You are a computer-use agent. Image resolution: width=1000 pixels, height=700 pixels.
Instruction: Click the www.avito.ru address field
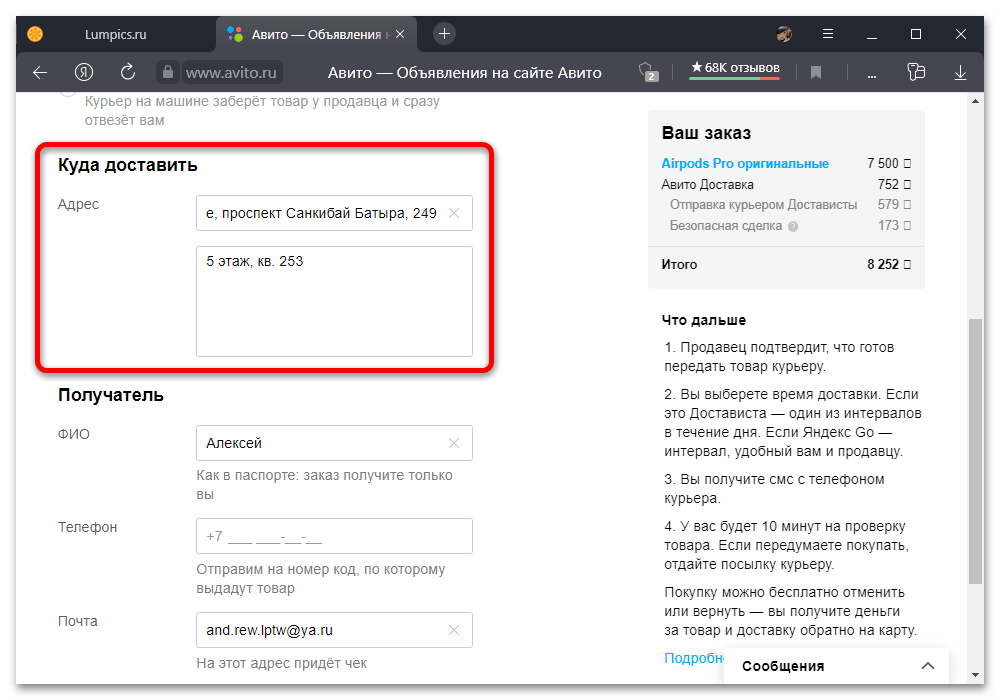point(231,73)
